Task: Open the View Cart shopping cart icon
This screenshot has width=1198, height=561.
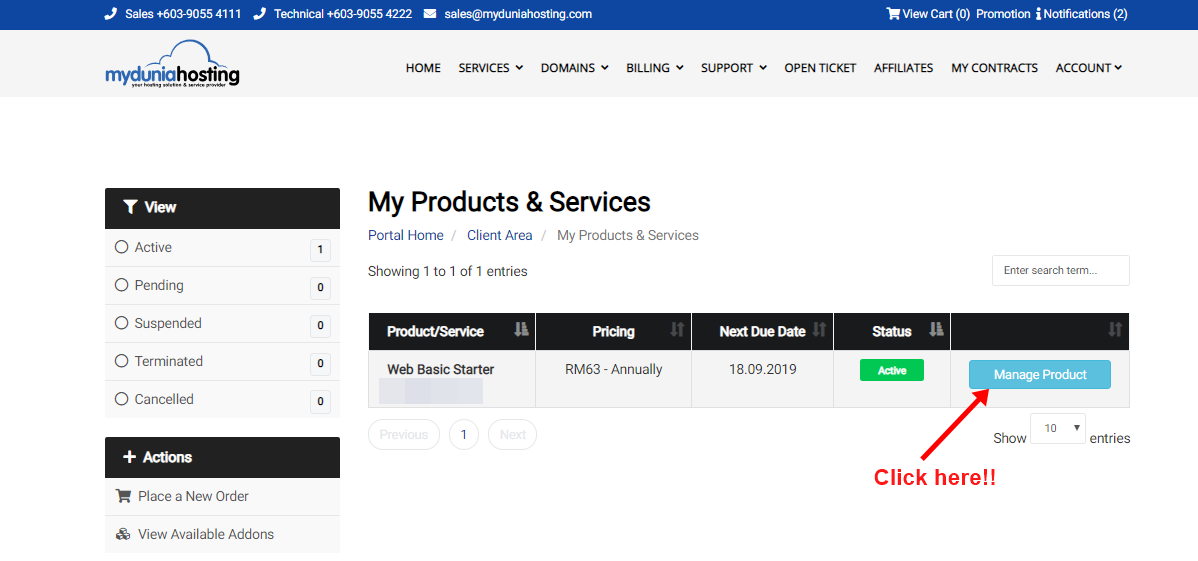Action: pos(892,14)
